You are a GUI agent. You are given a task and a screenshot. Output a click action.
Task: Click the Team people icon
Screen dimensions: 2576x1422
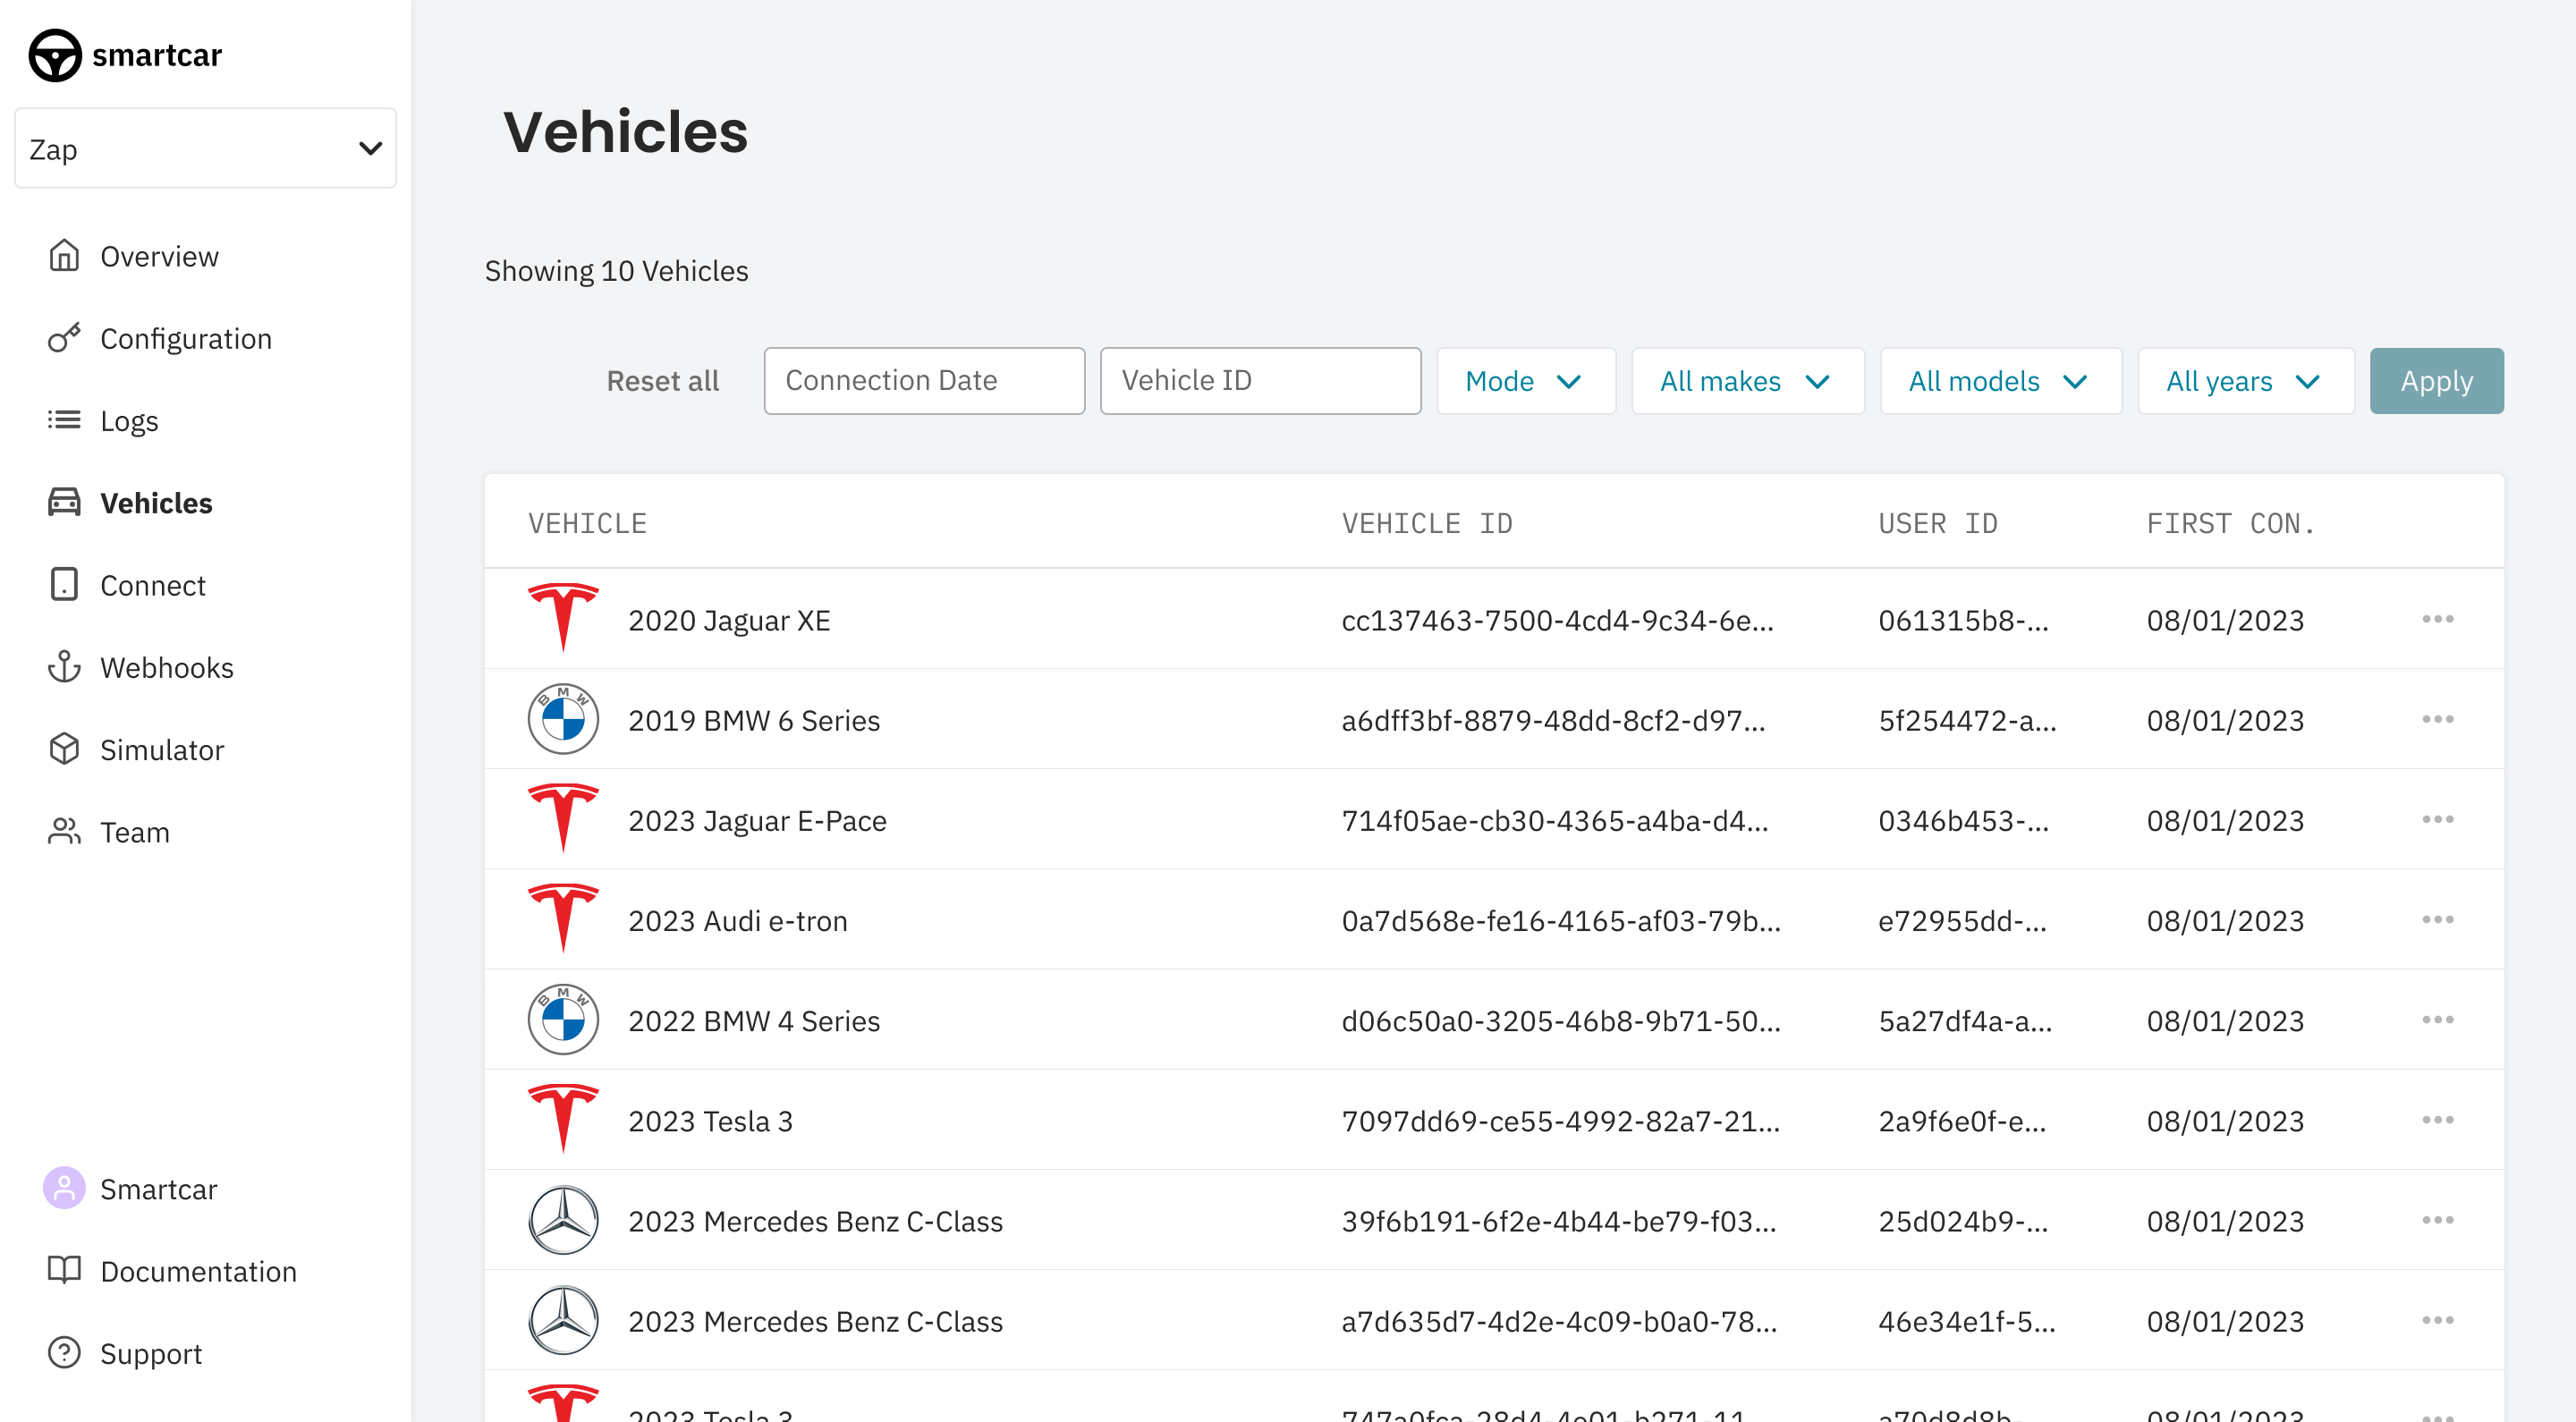pos(64,831)
